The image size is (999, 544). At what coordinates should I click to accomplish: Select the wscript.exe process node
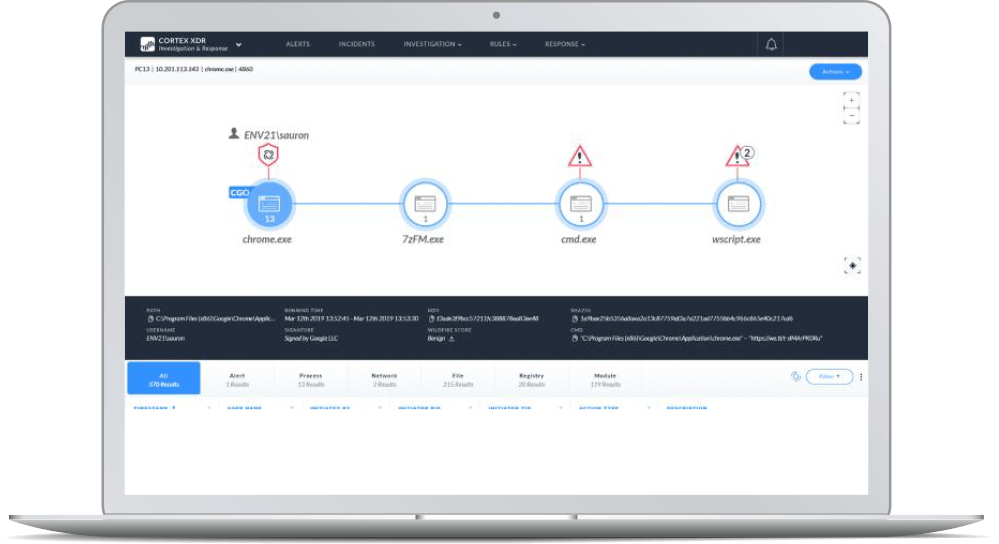click(x=738, y=204)
